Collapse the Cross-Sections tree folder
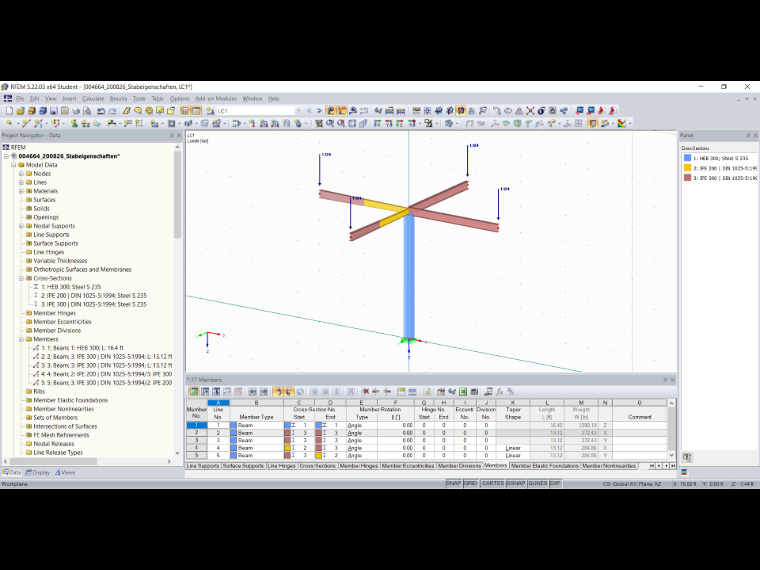760x570 pixels. pyautogui.click(x=21, y=278)
